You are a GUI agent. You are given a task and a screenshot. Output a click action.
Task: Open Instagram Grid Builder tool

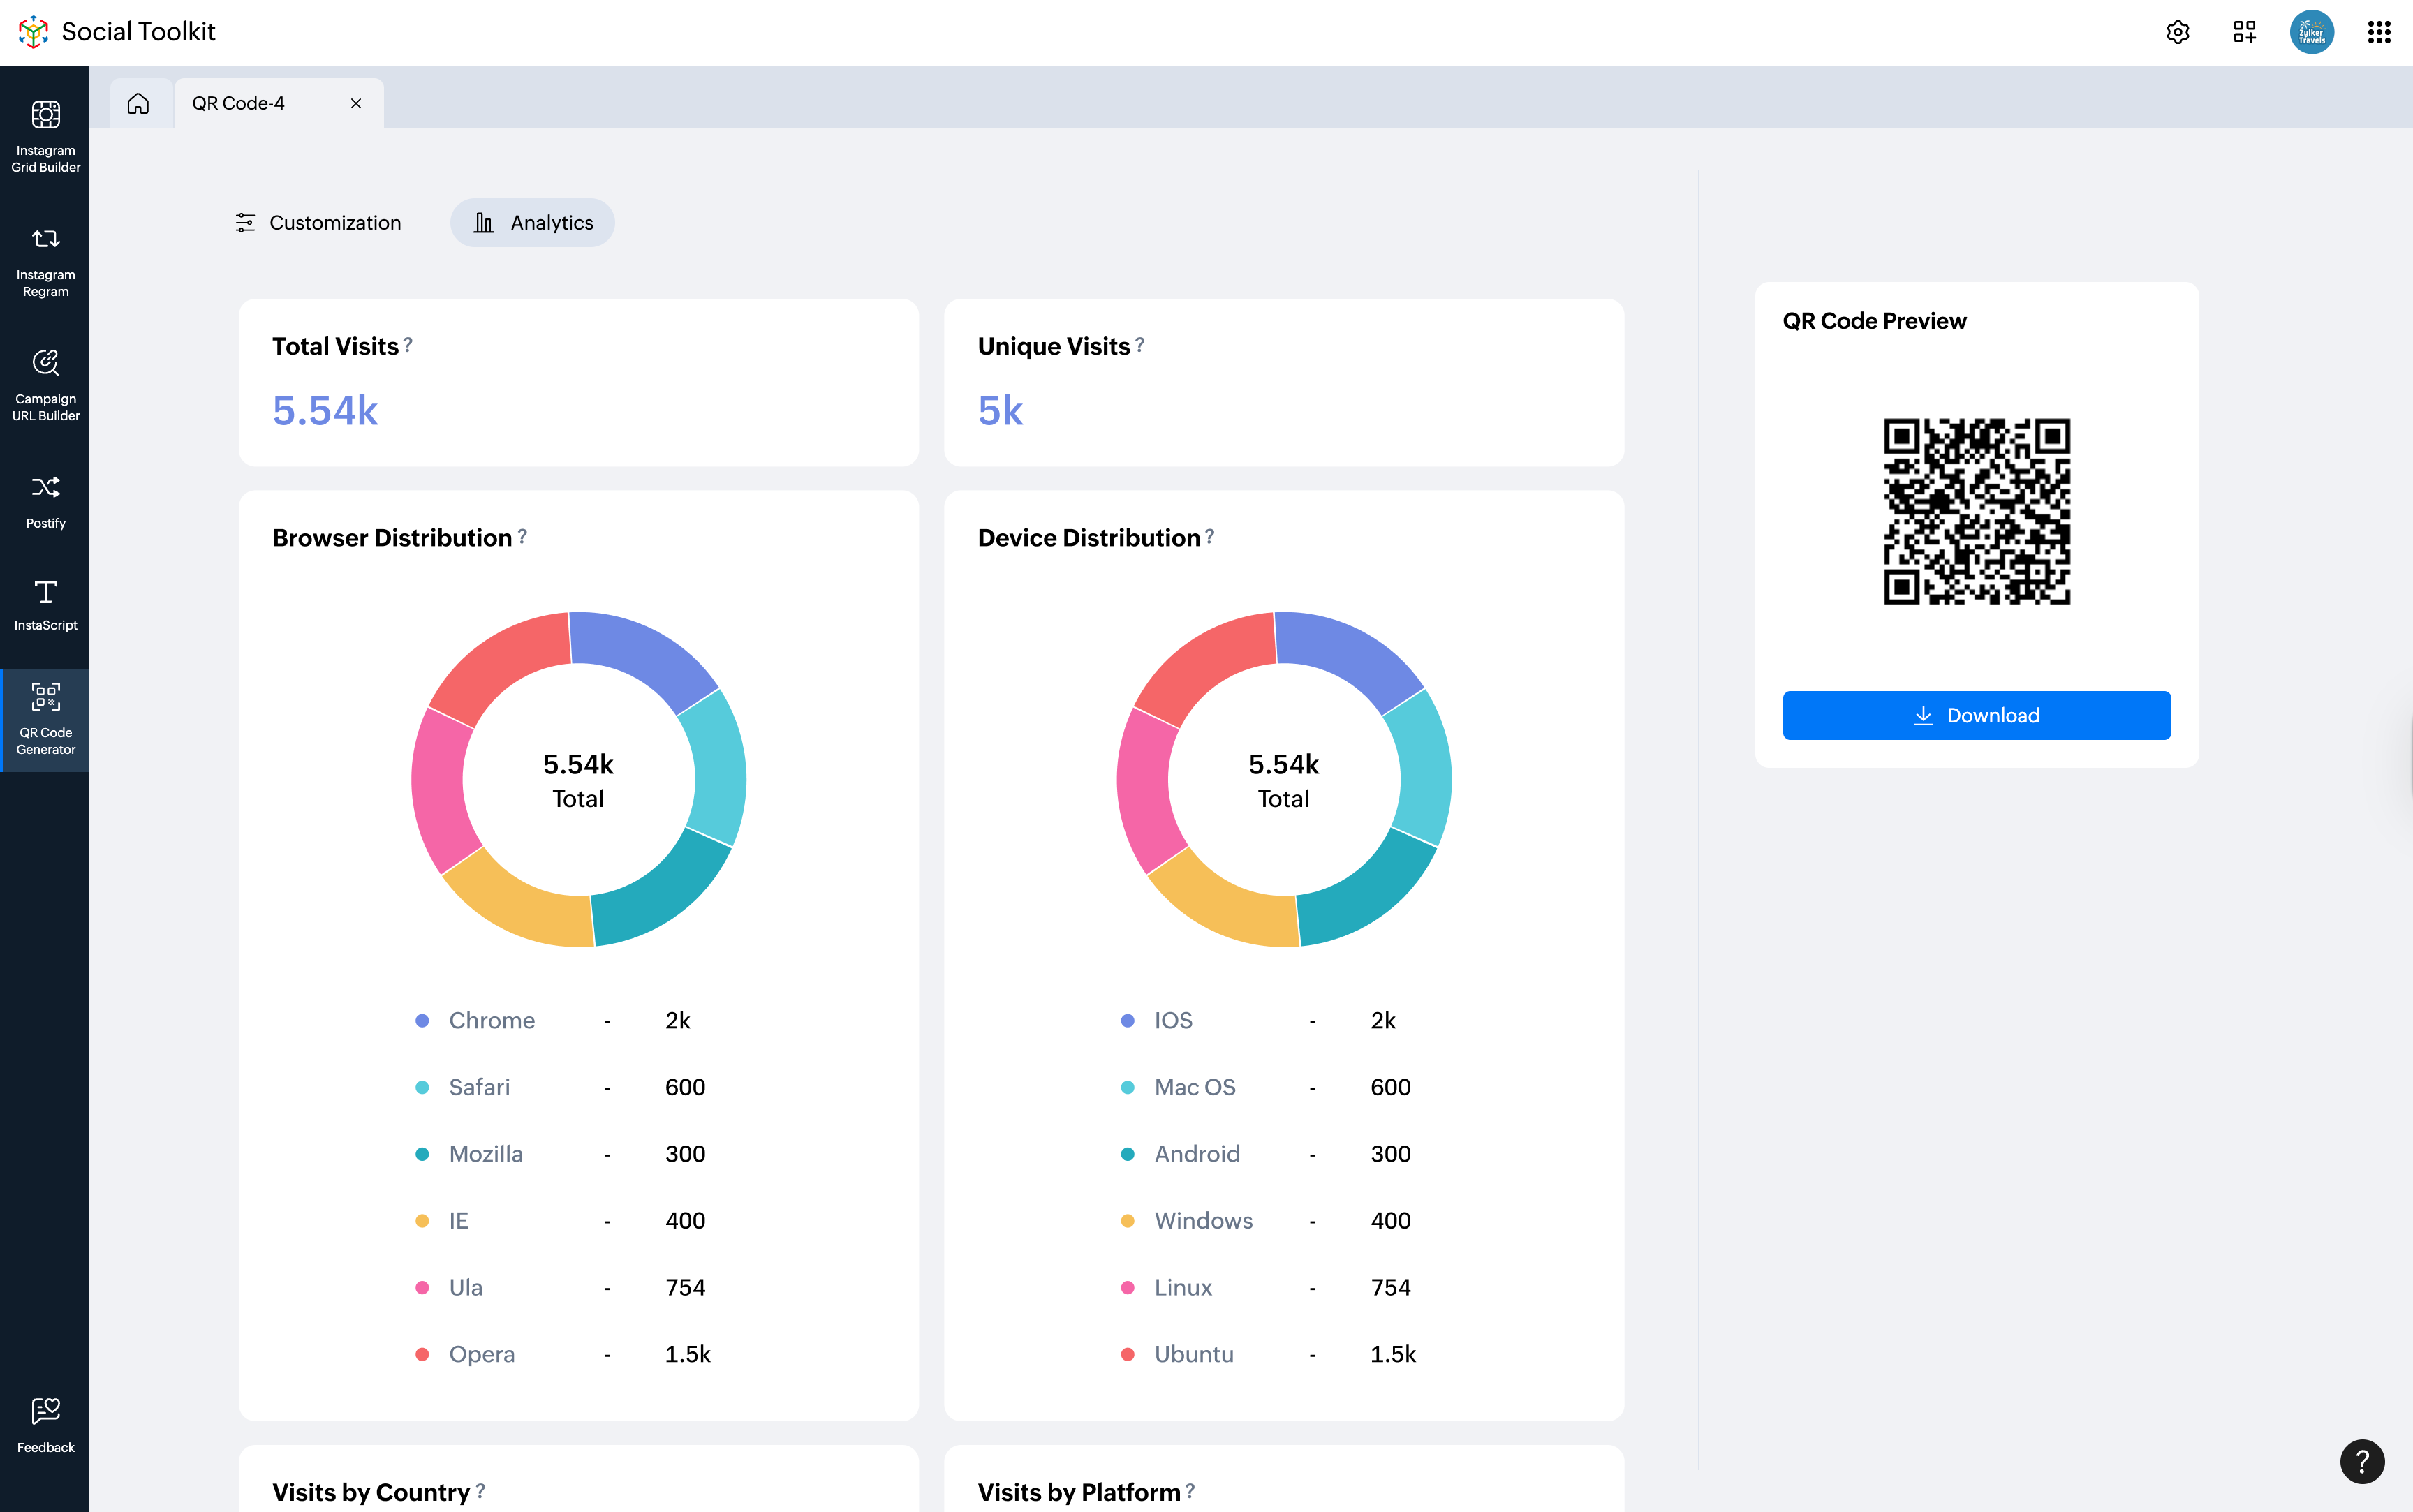(x=45, y=134)
